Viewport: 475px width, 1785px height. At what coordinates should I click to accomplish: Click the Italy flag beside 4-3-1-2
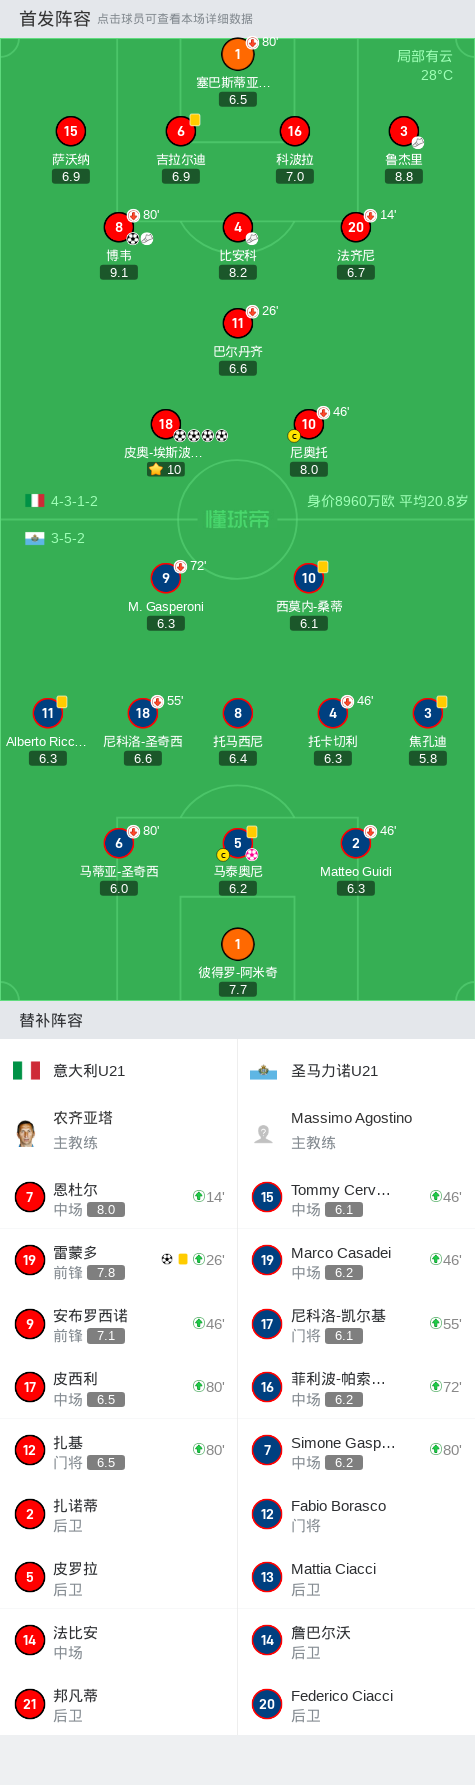pos(35,500)
